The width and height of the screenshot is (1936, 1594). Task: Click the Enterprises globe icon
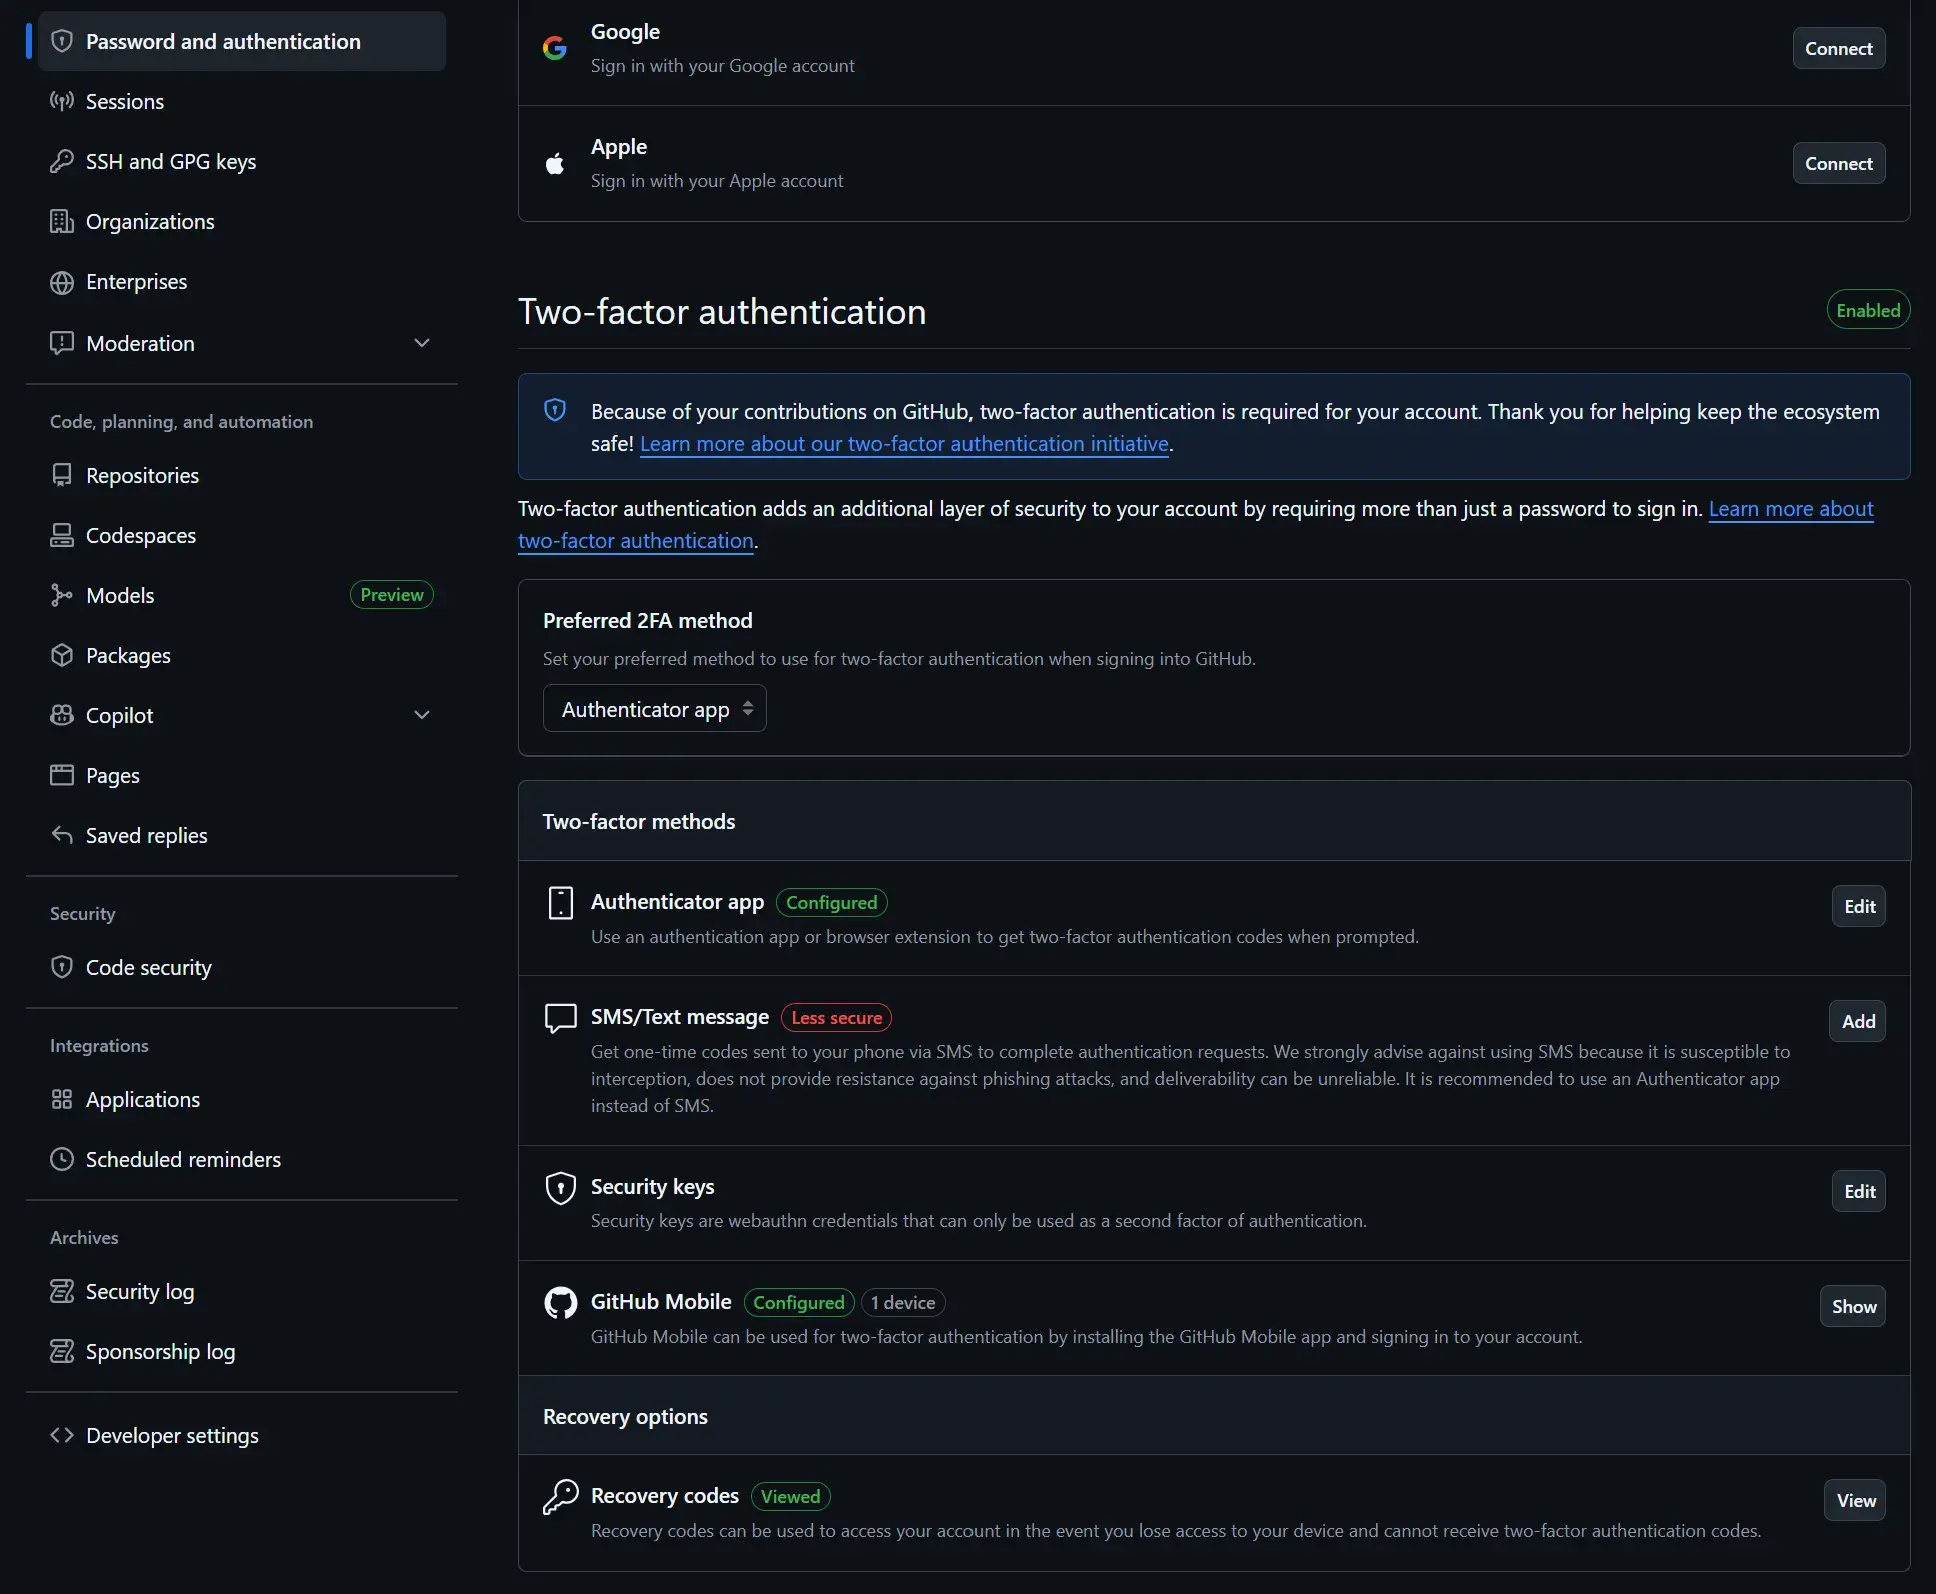tap(62, 282)
